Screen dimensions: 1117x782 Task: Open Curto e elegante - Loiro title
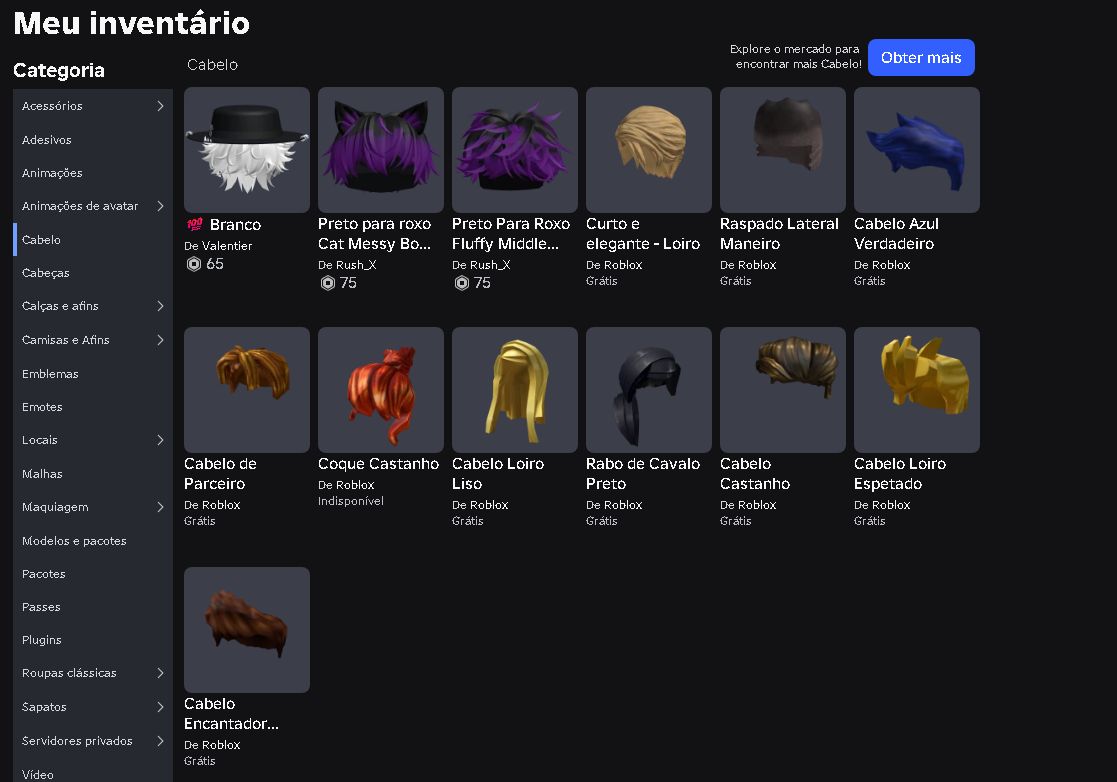[643, 234]
